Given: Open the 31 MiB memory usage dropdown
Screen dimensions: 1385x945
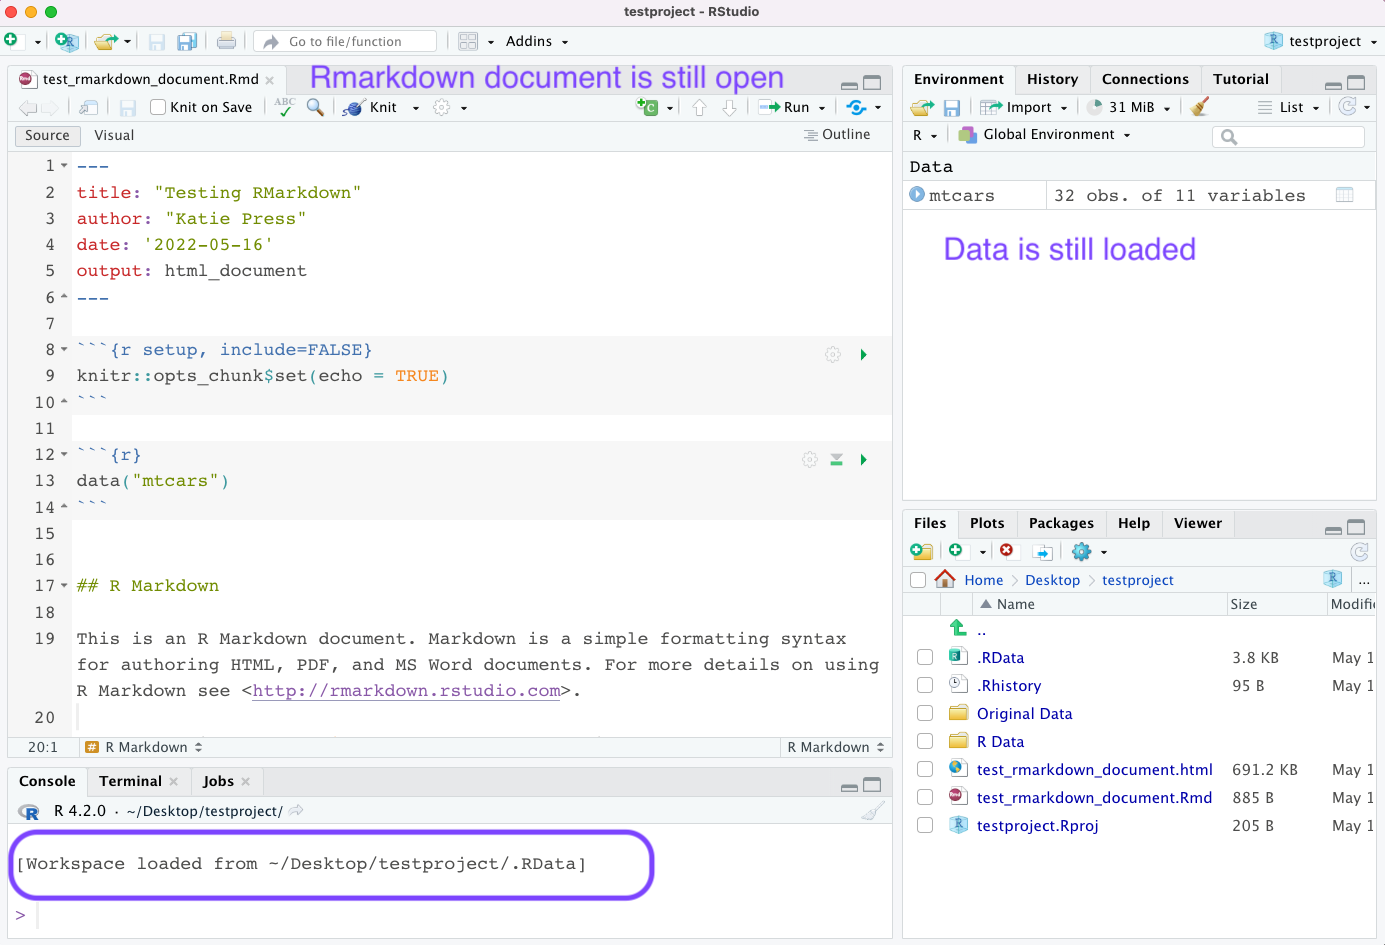Looking at the screenshot, I should [1129, 107].
